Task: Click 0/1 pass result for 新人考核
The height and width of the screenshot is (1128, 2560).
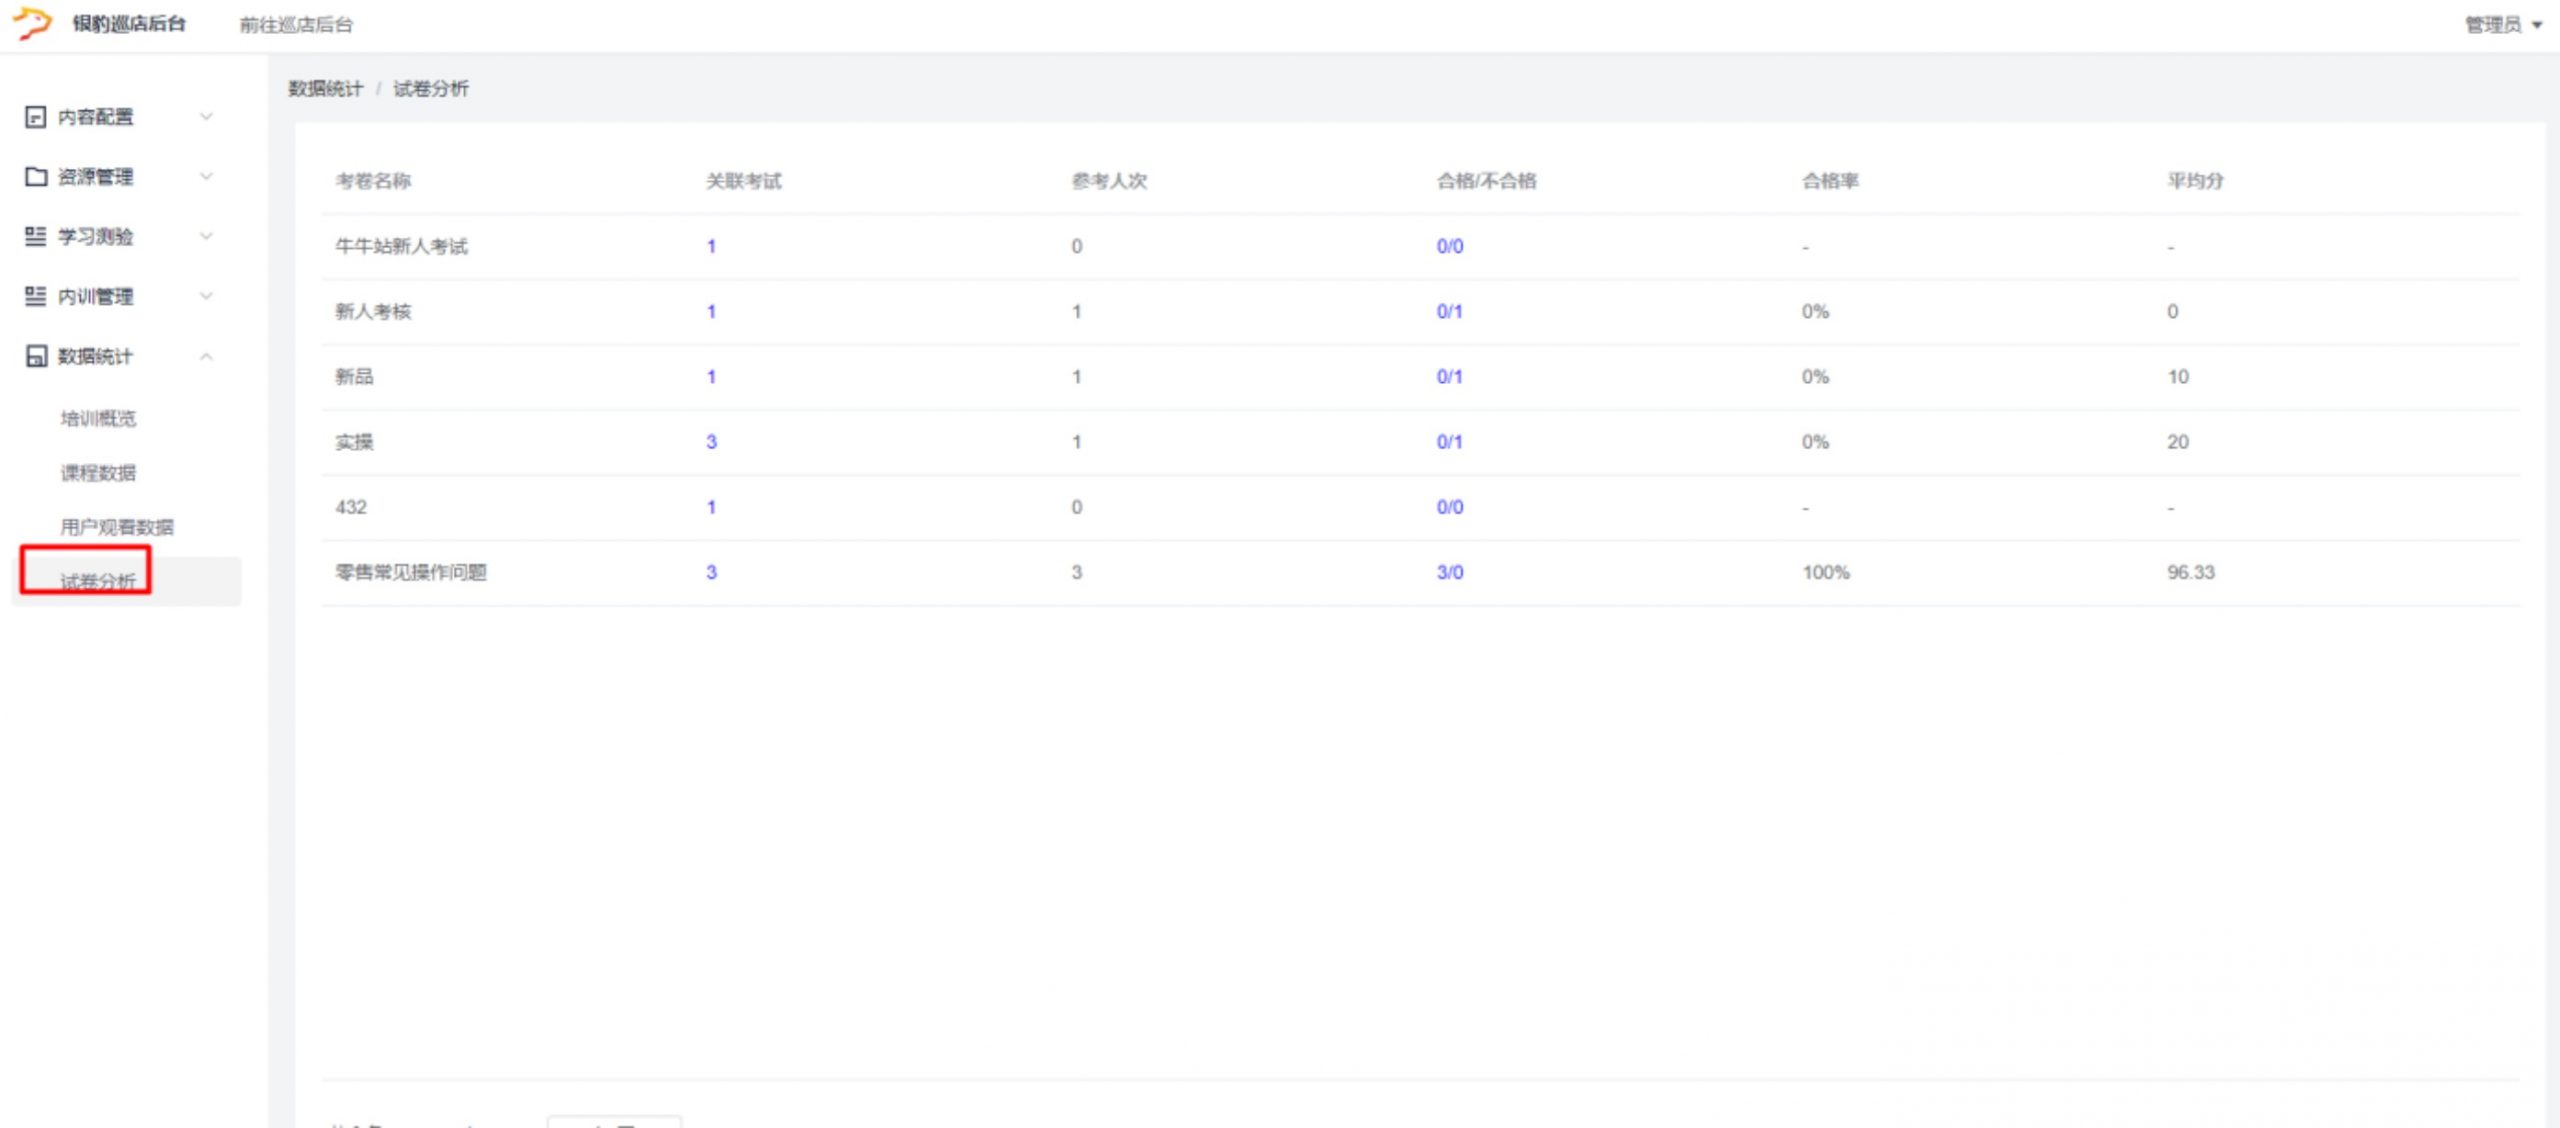Action: [1449, 311]
